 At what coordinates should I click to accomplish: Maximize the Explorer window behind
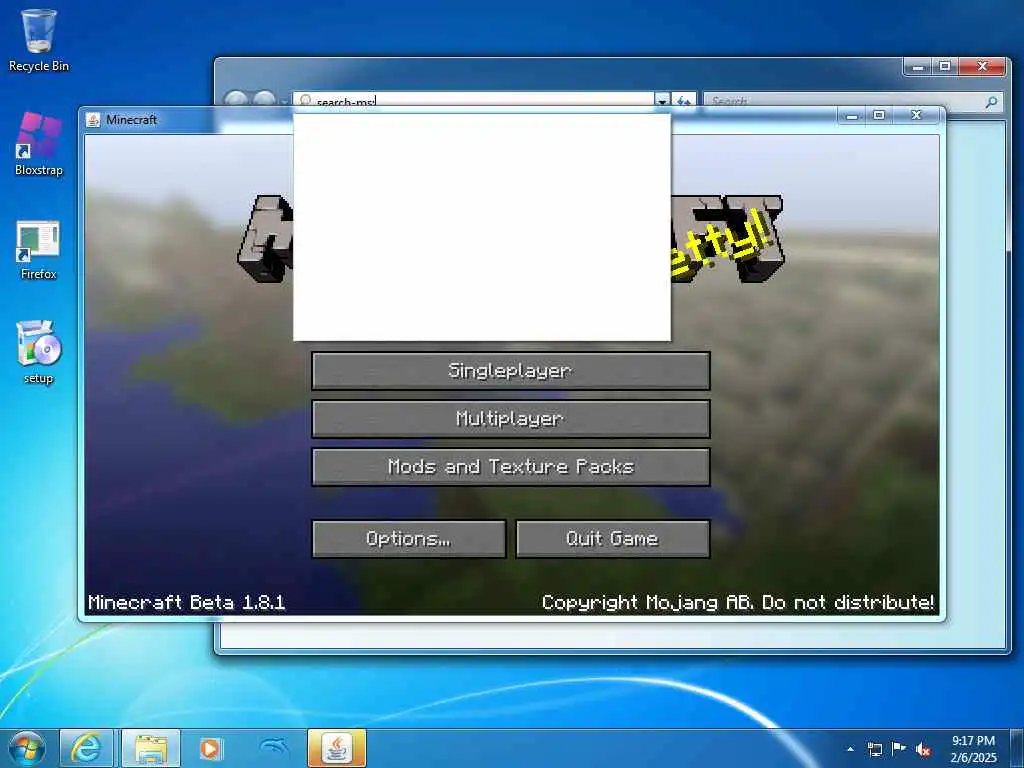click(x=945, y=67)
